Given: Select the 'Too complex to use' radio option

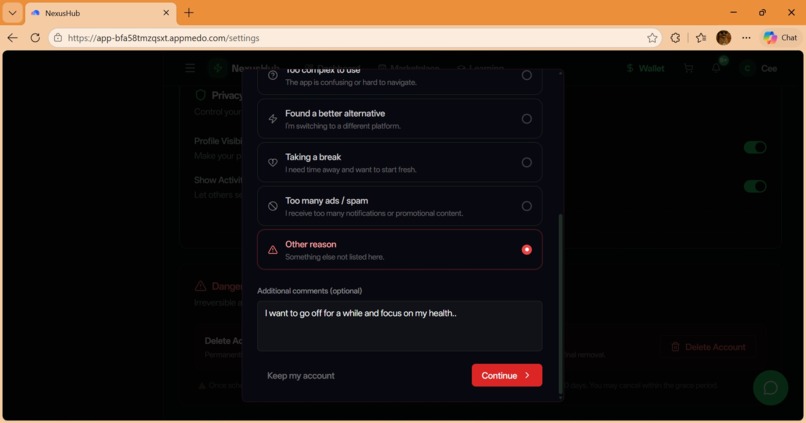Looking at the screenshot, I should pos(526,75).
